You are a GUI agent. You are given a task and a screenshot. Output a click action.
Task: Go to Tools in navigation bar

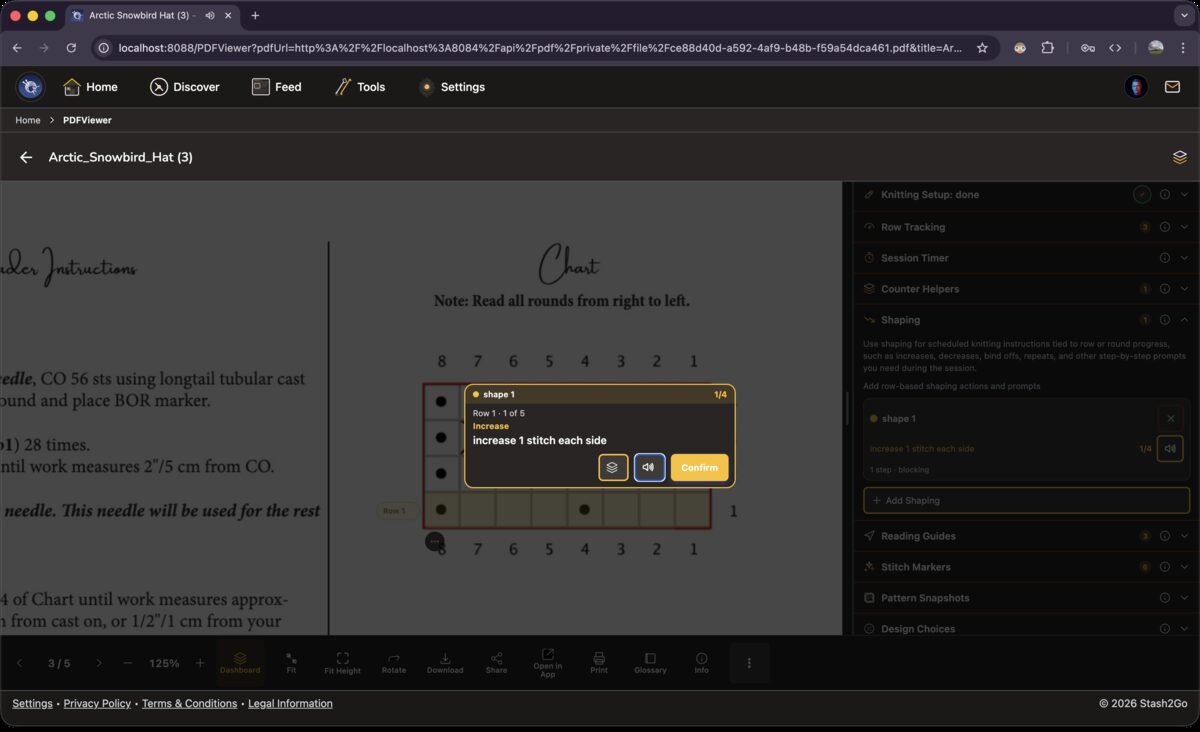[360, 87]
